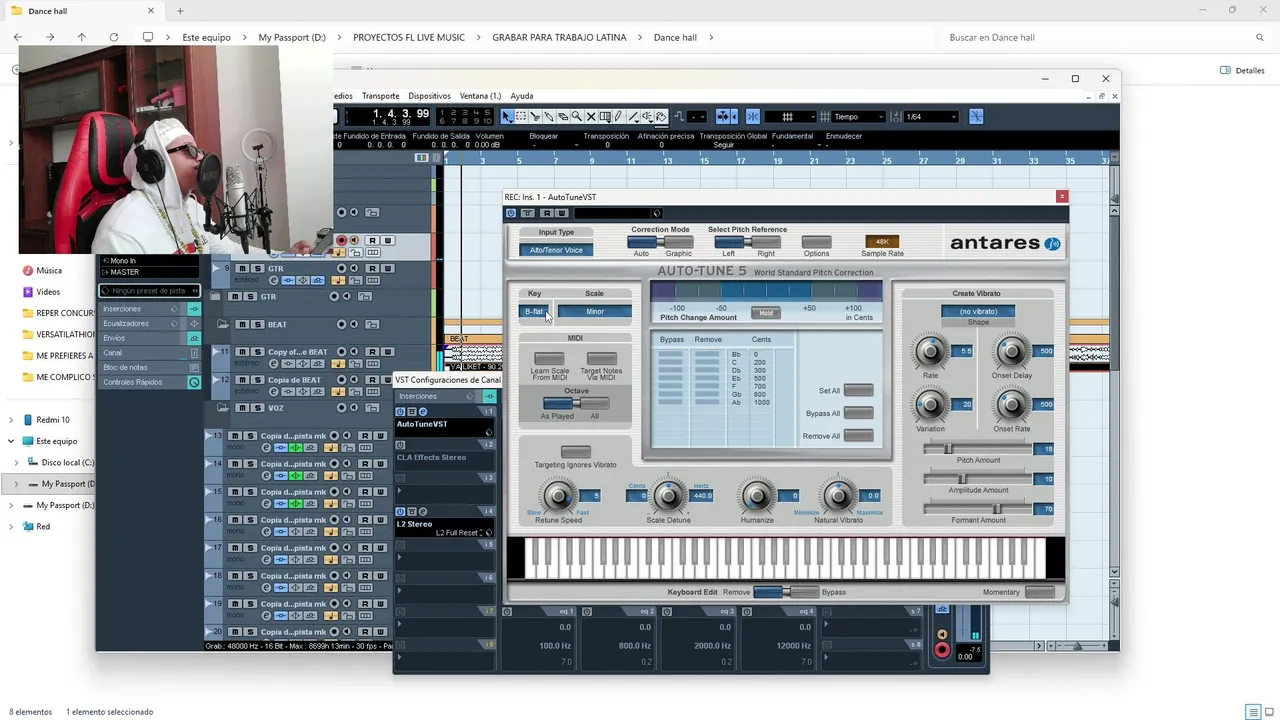Click the Videos folder icon in sidebar
Viewport: 1280px width, 720px height.
pyautogui.click(x=27, y=292)
